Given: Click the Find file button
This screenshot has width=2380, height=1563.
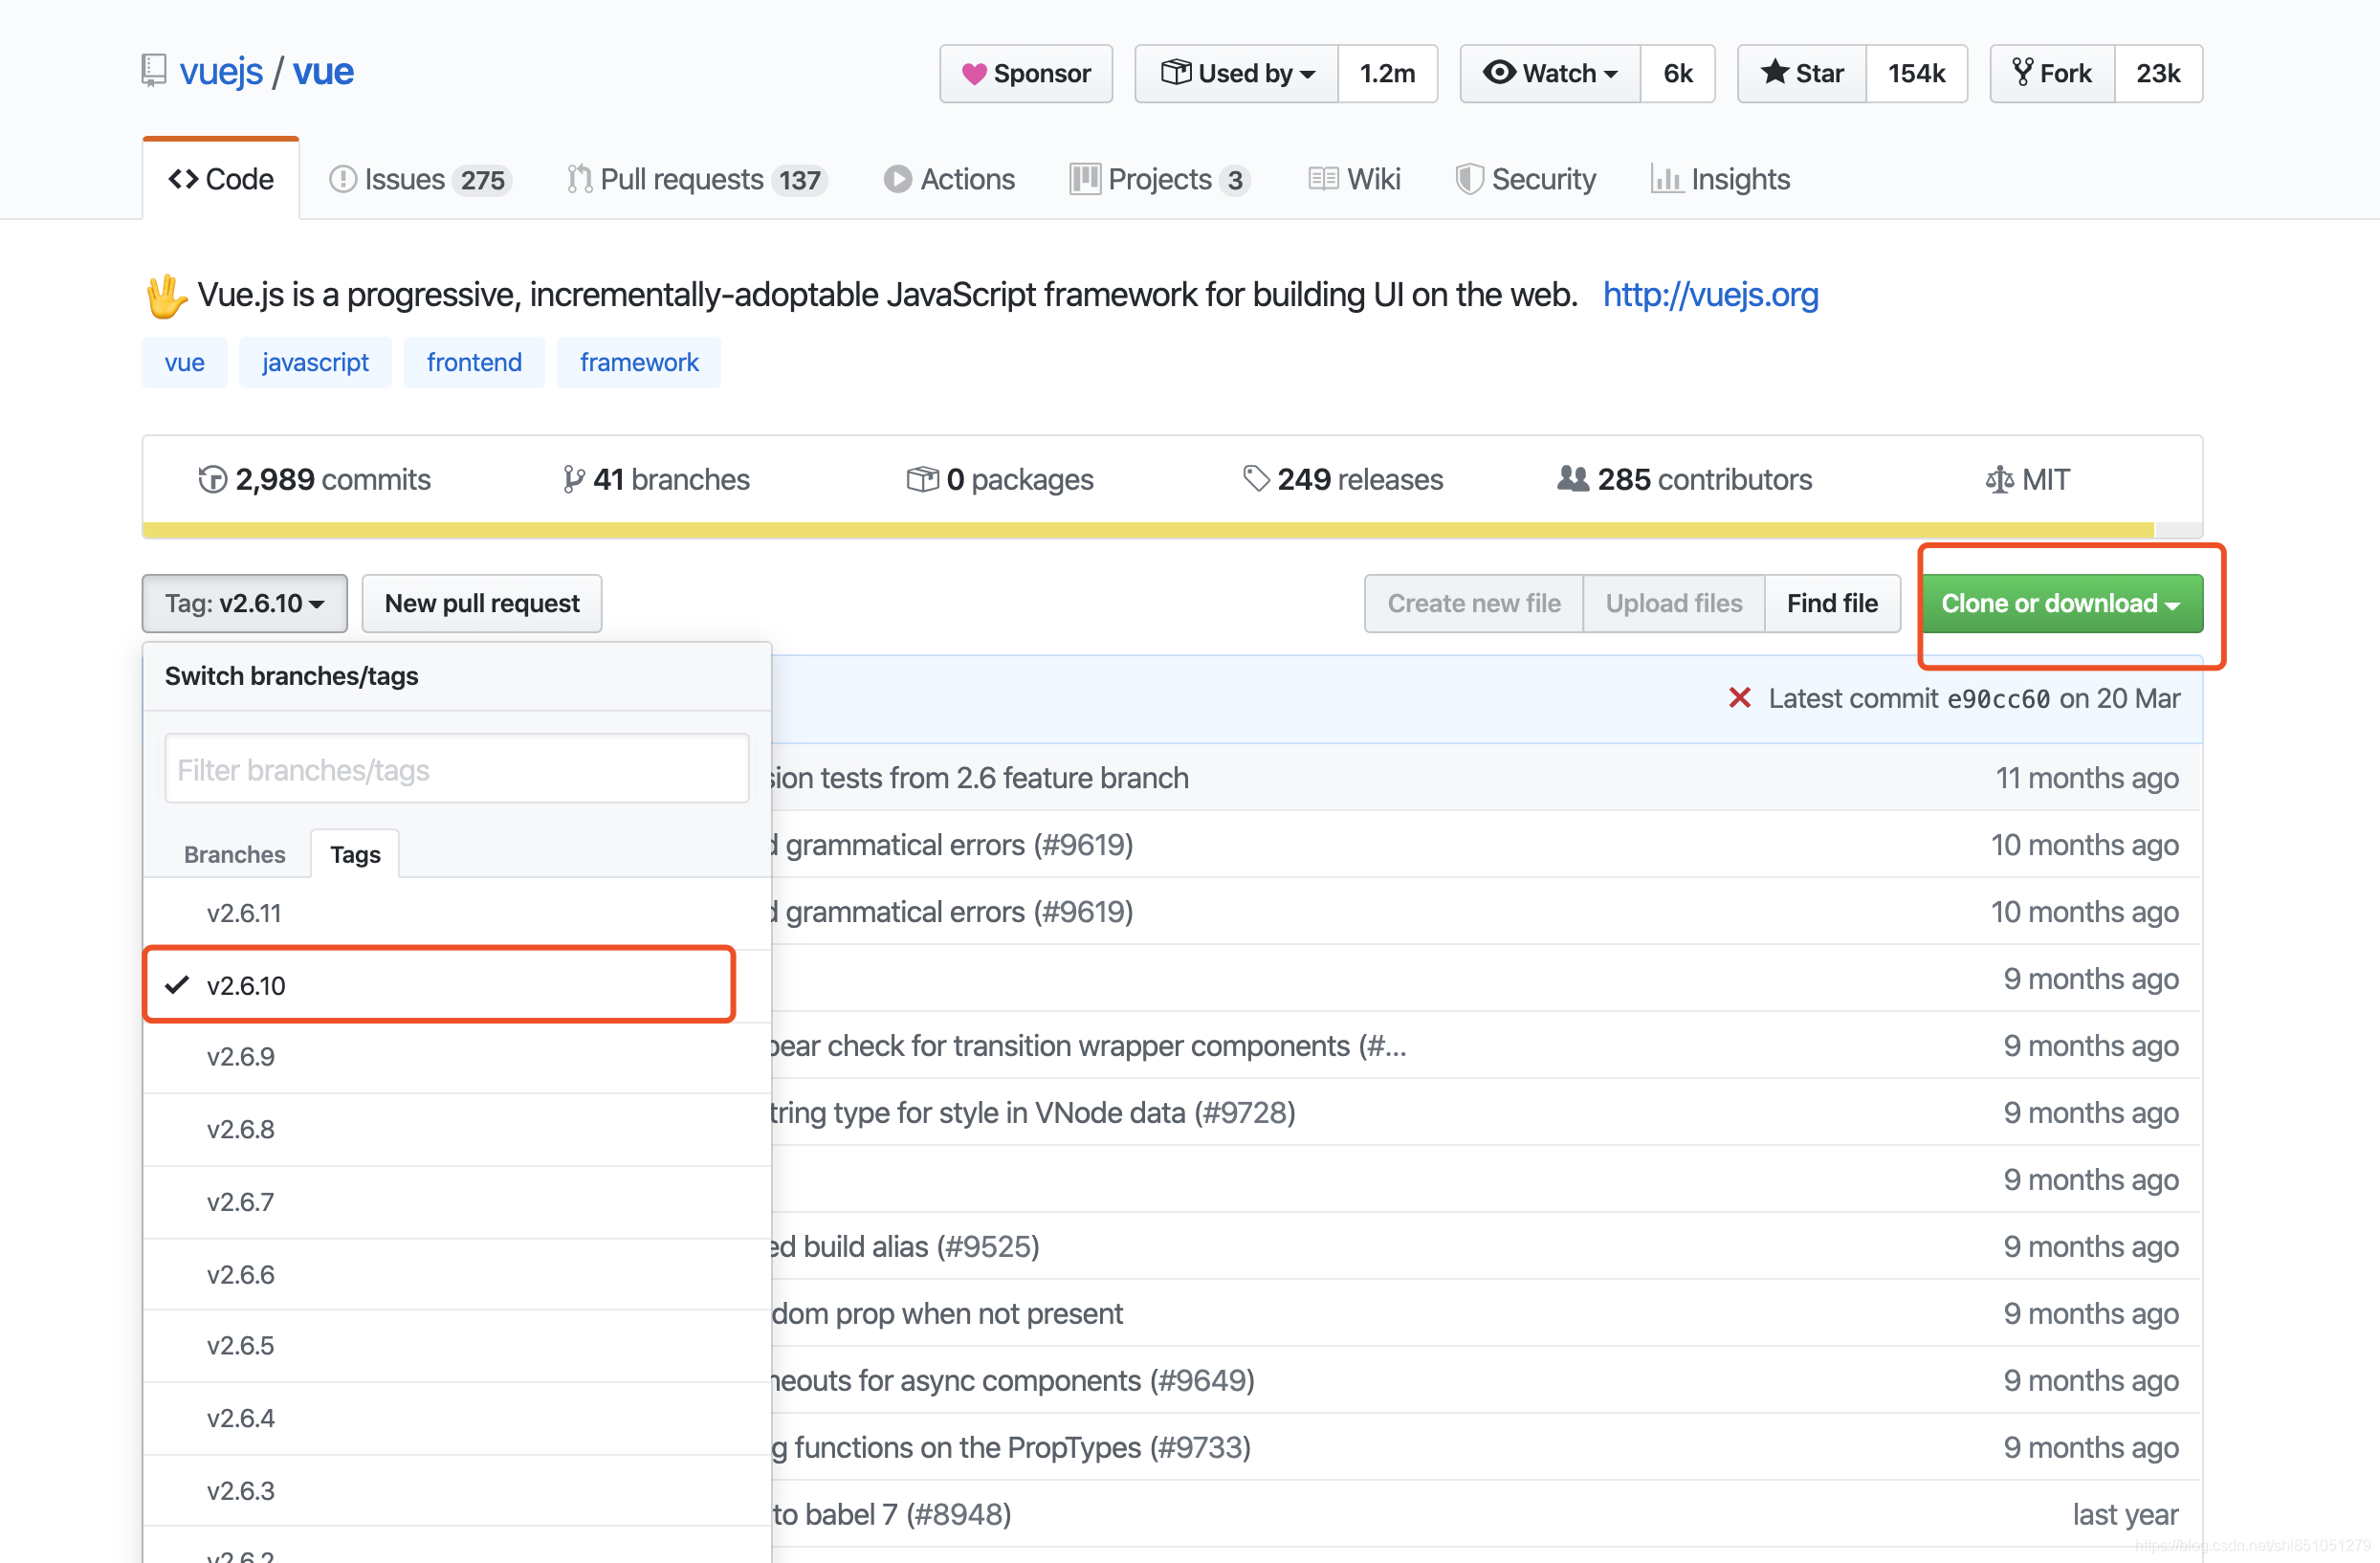Looking at the screenshot, I should pyautogui.click(x=1832, y=603).
